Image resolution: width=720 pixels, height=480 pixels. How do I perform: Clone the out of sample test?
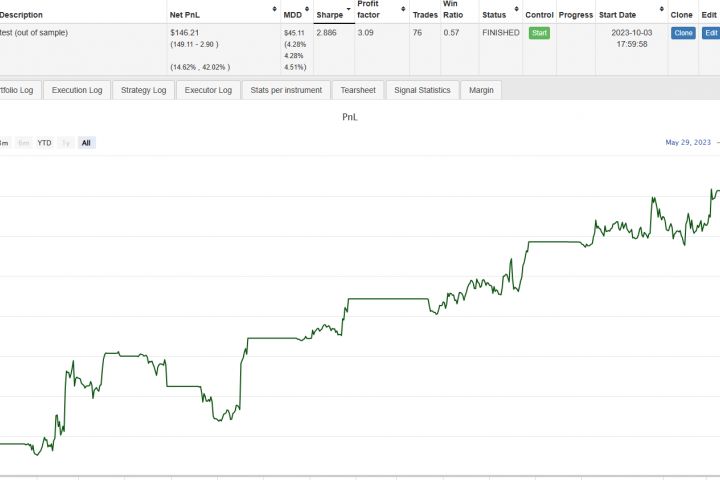click(x=683, y=33)
